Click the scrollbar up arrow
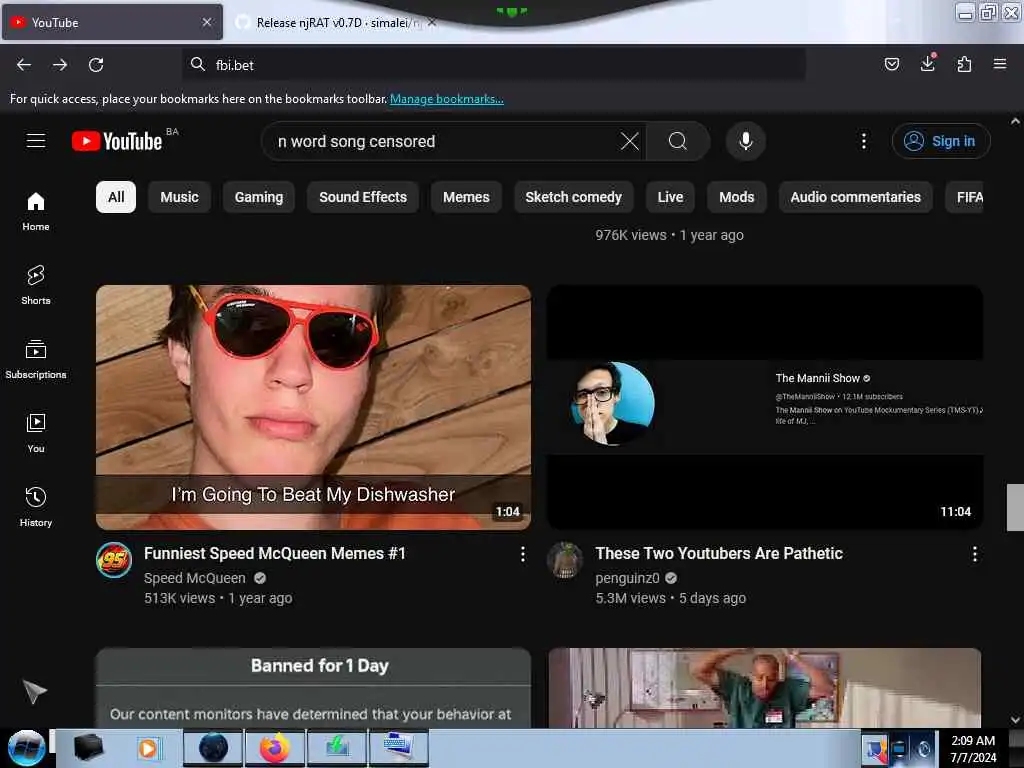 [1015, 121]
